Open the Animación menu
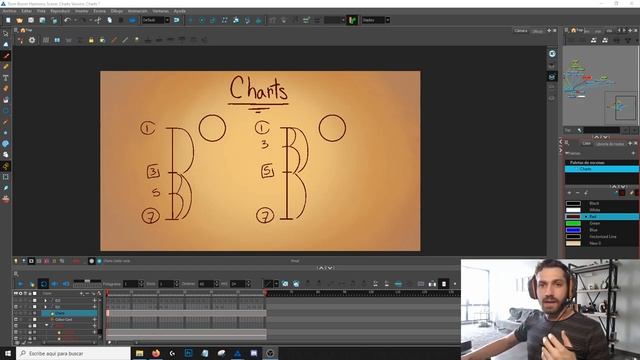Image resolution: width=640 pixels, height=360 pixels. [x=138, y=11]
